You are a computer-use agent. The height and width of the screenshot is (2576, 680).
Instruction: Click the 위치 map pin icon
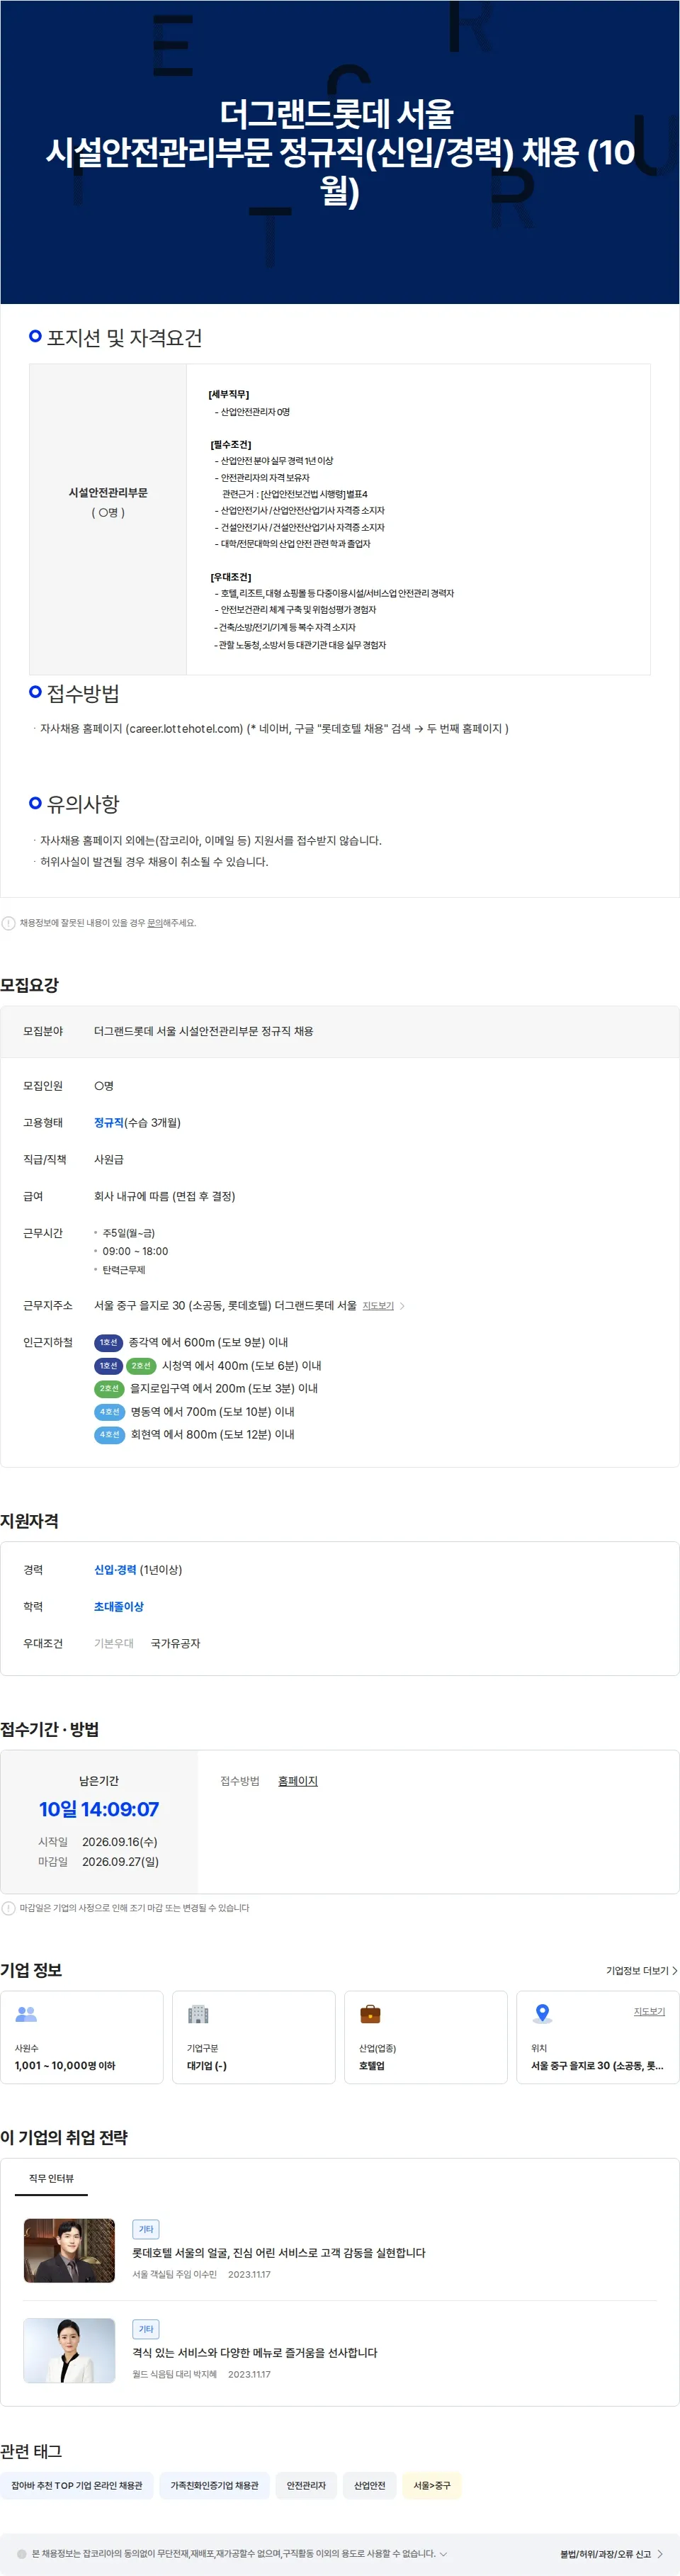coord(542,2014)
